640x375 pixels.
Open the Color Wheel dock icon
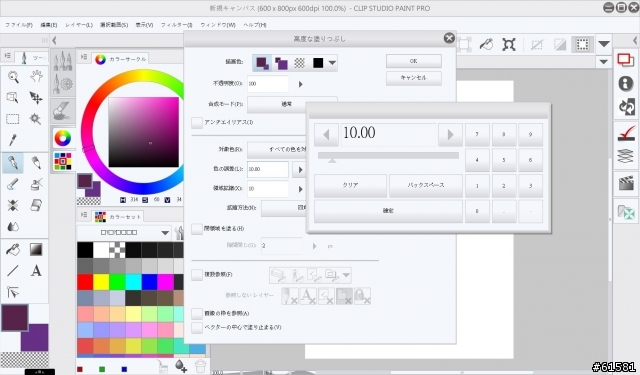coord(62,138)
